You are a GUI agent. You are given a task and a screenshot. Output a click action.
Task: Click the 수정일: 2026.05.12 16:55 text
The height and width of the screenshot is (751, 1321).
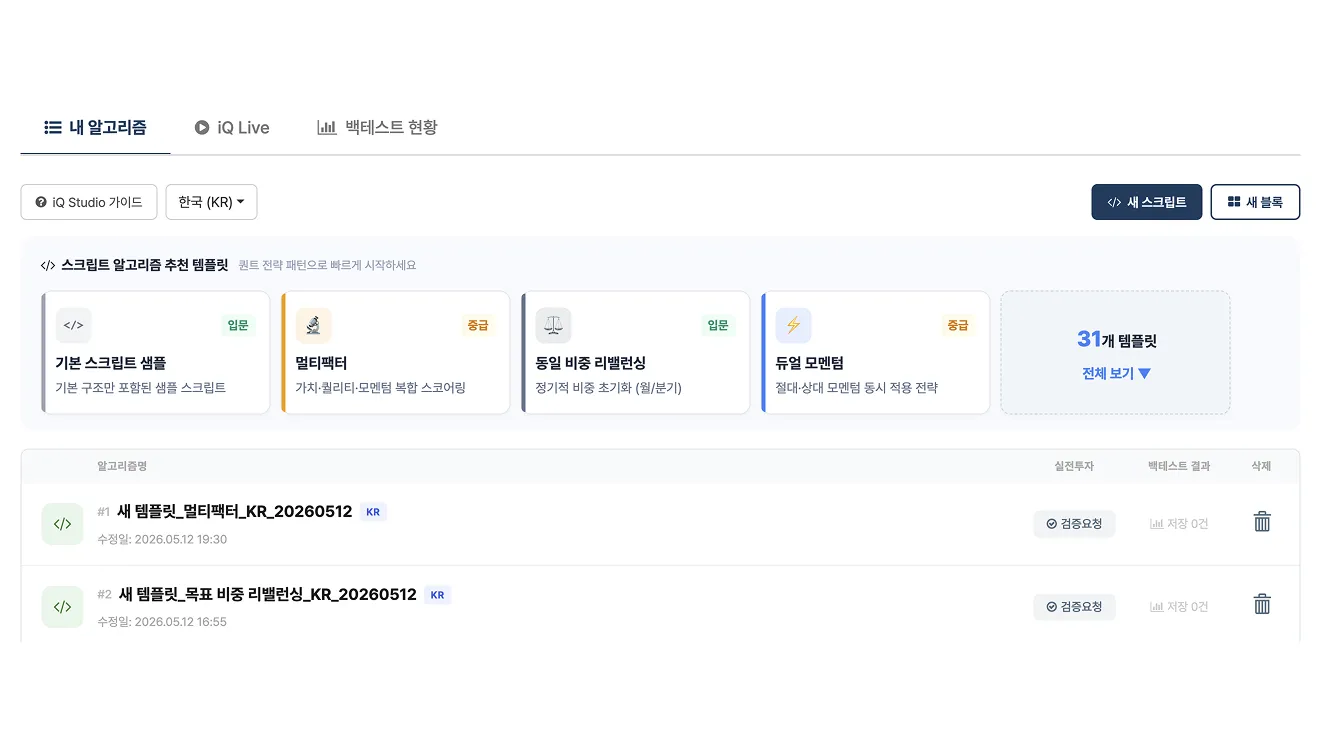(x=162, y=622)
